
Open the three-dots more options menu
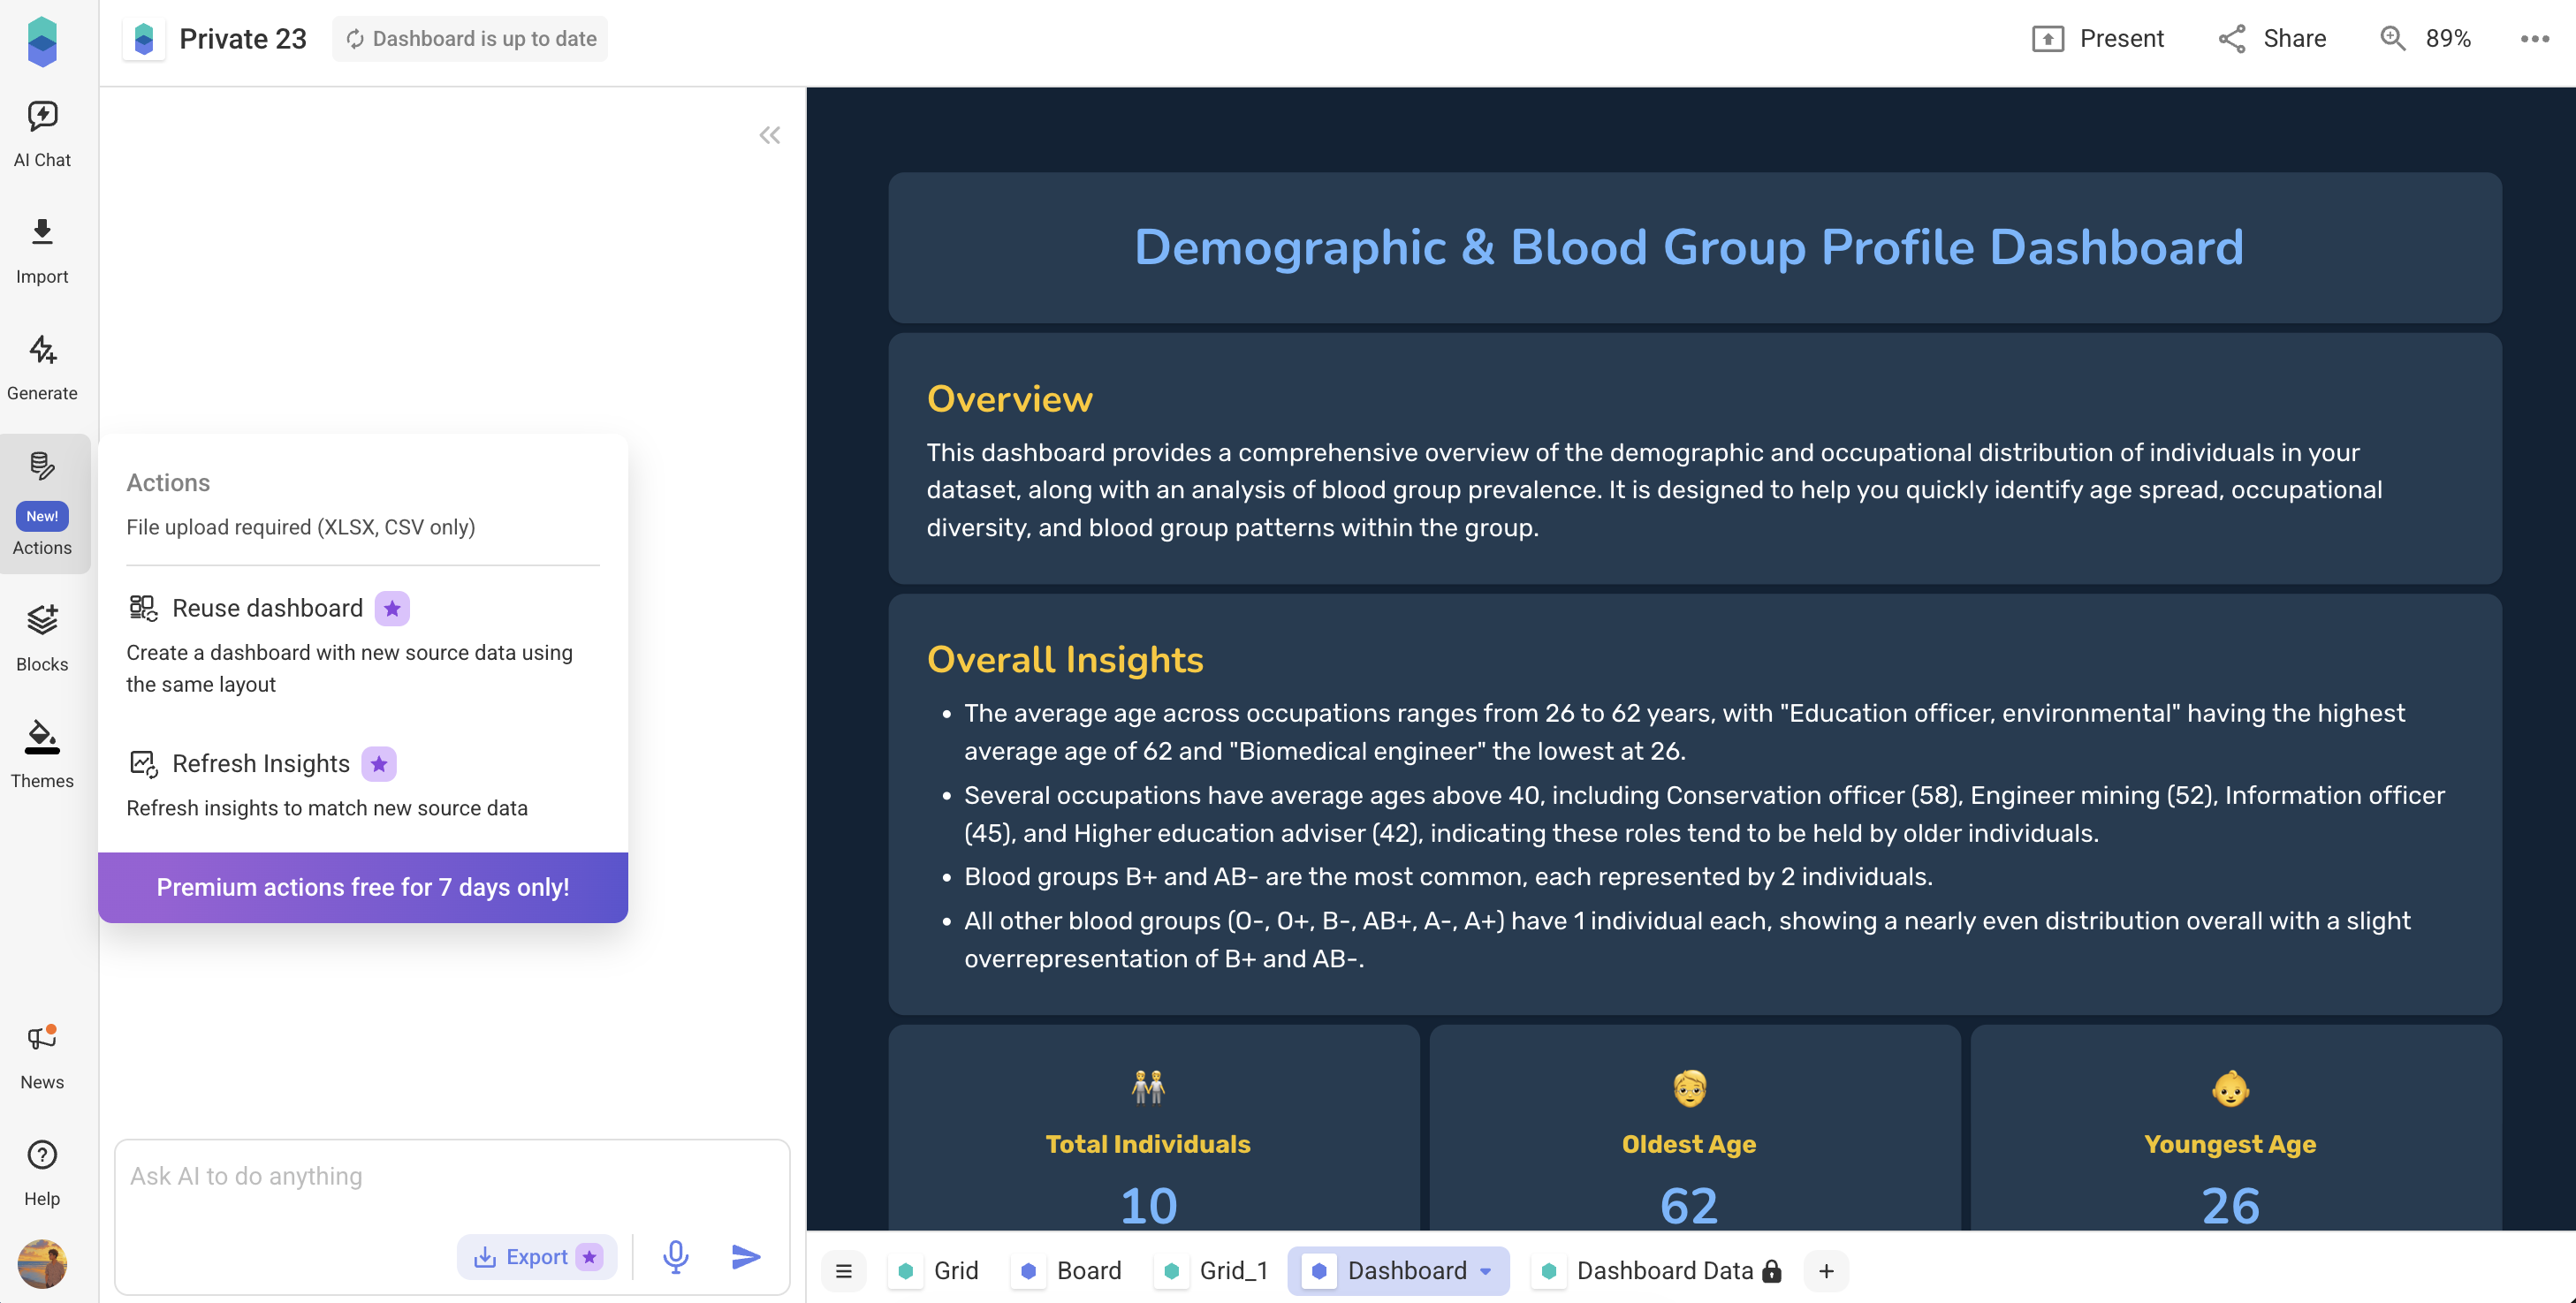2534,39
